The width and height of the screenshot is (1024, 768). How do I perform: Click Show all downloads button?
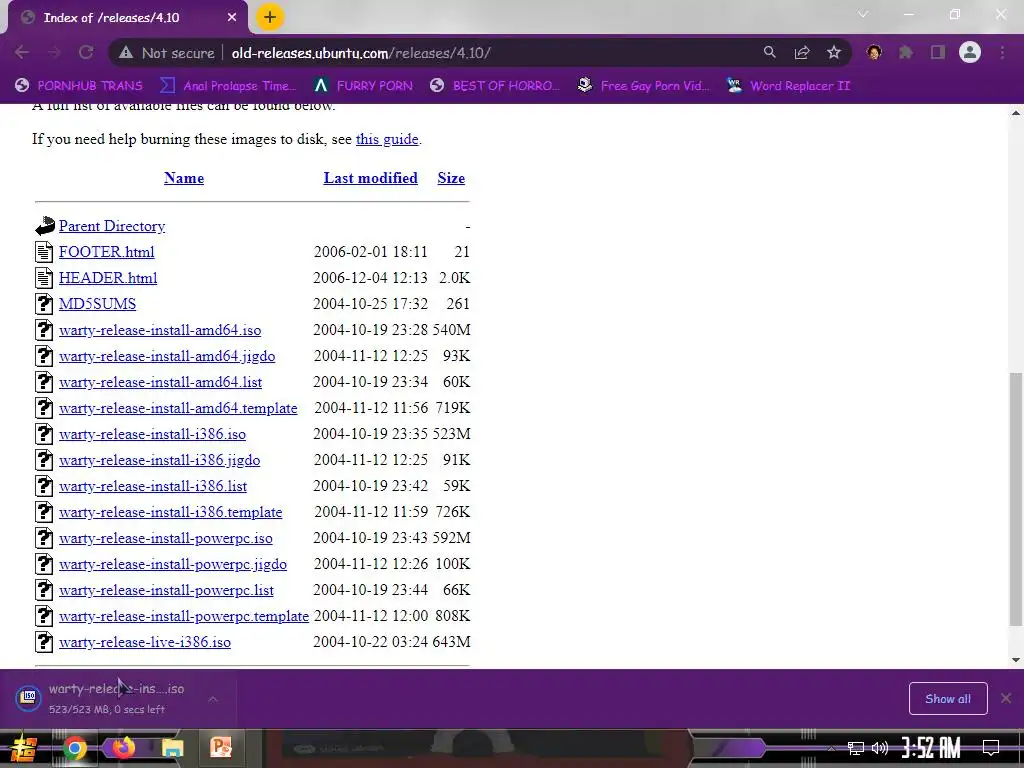click(x=948, y=699)
